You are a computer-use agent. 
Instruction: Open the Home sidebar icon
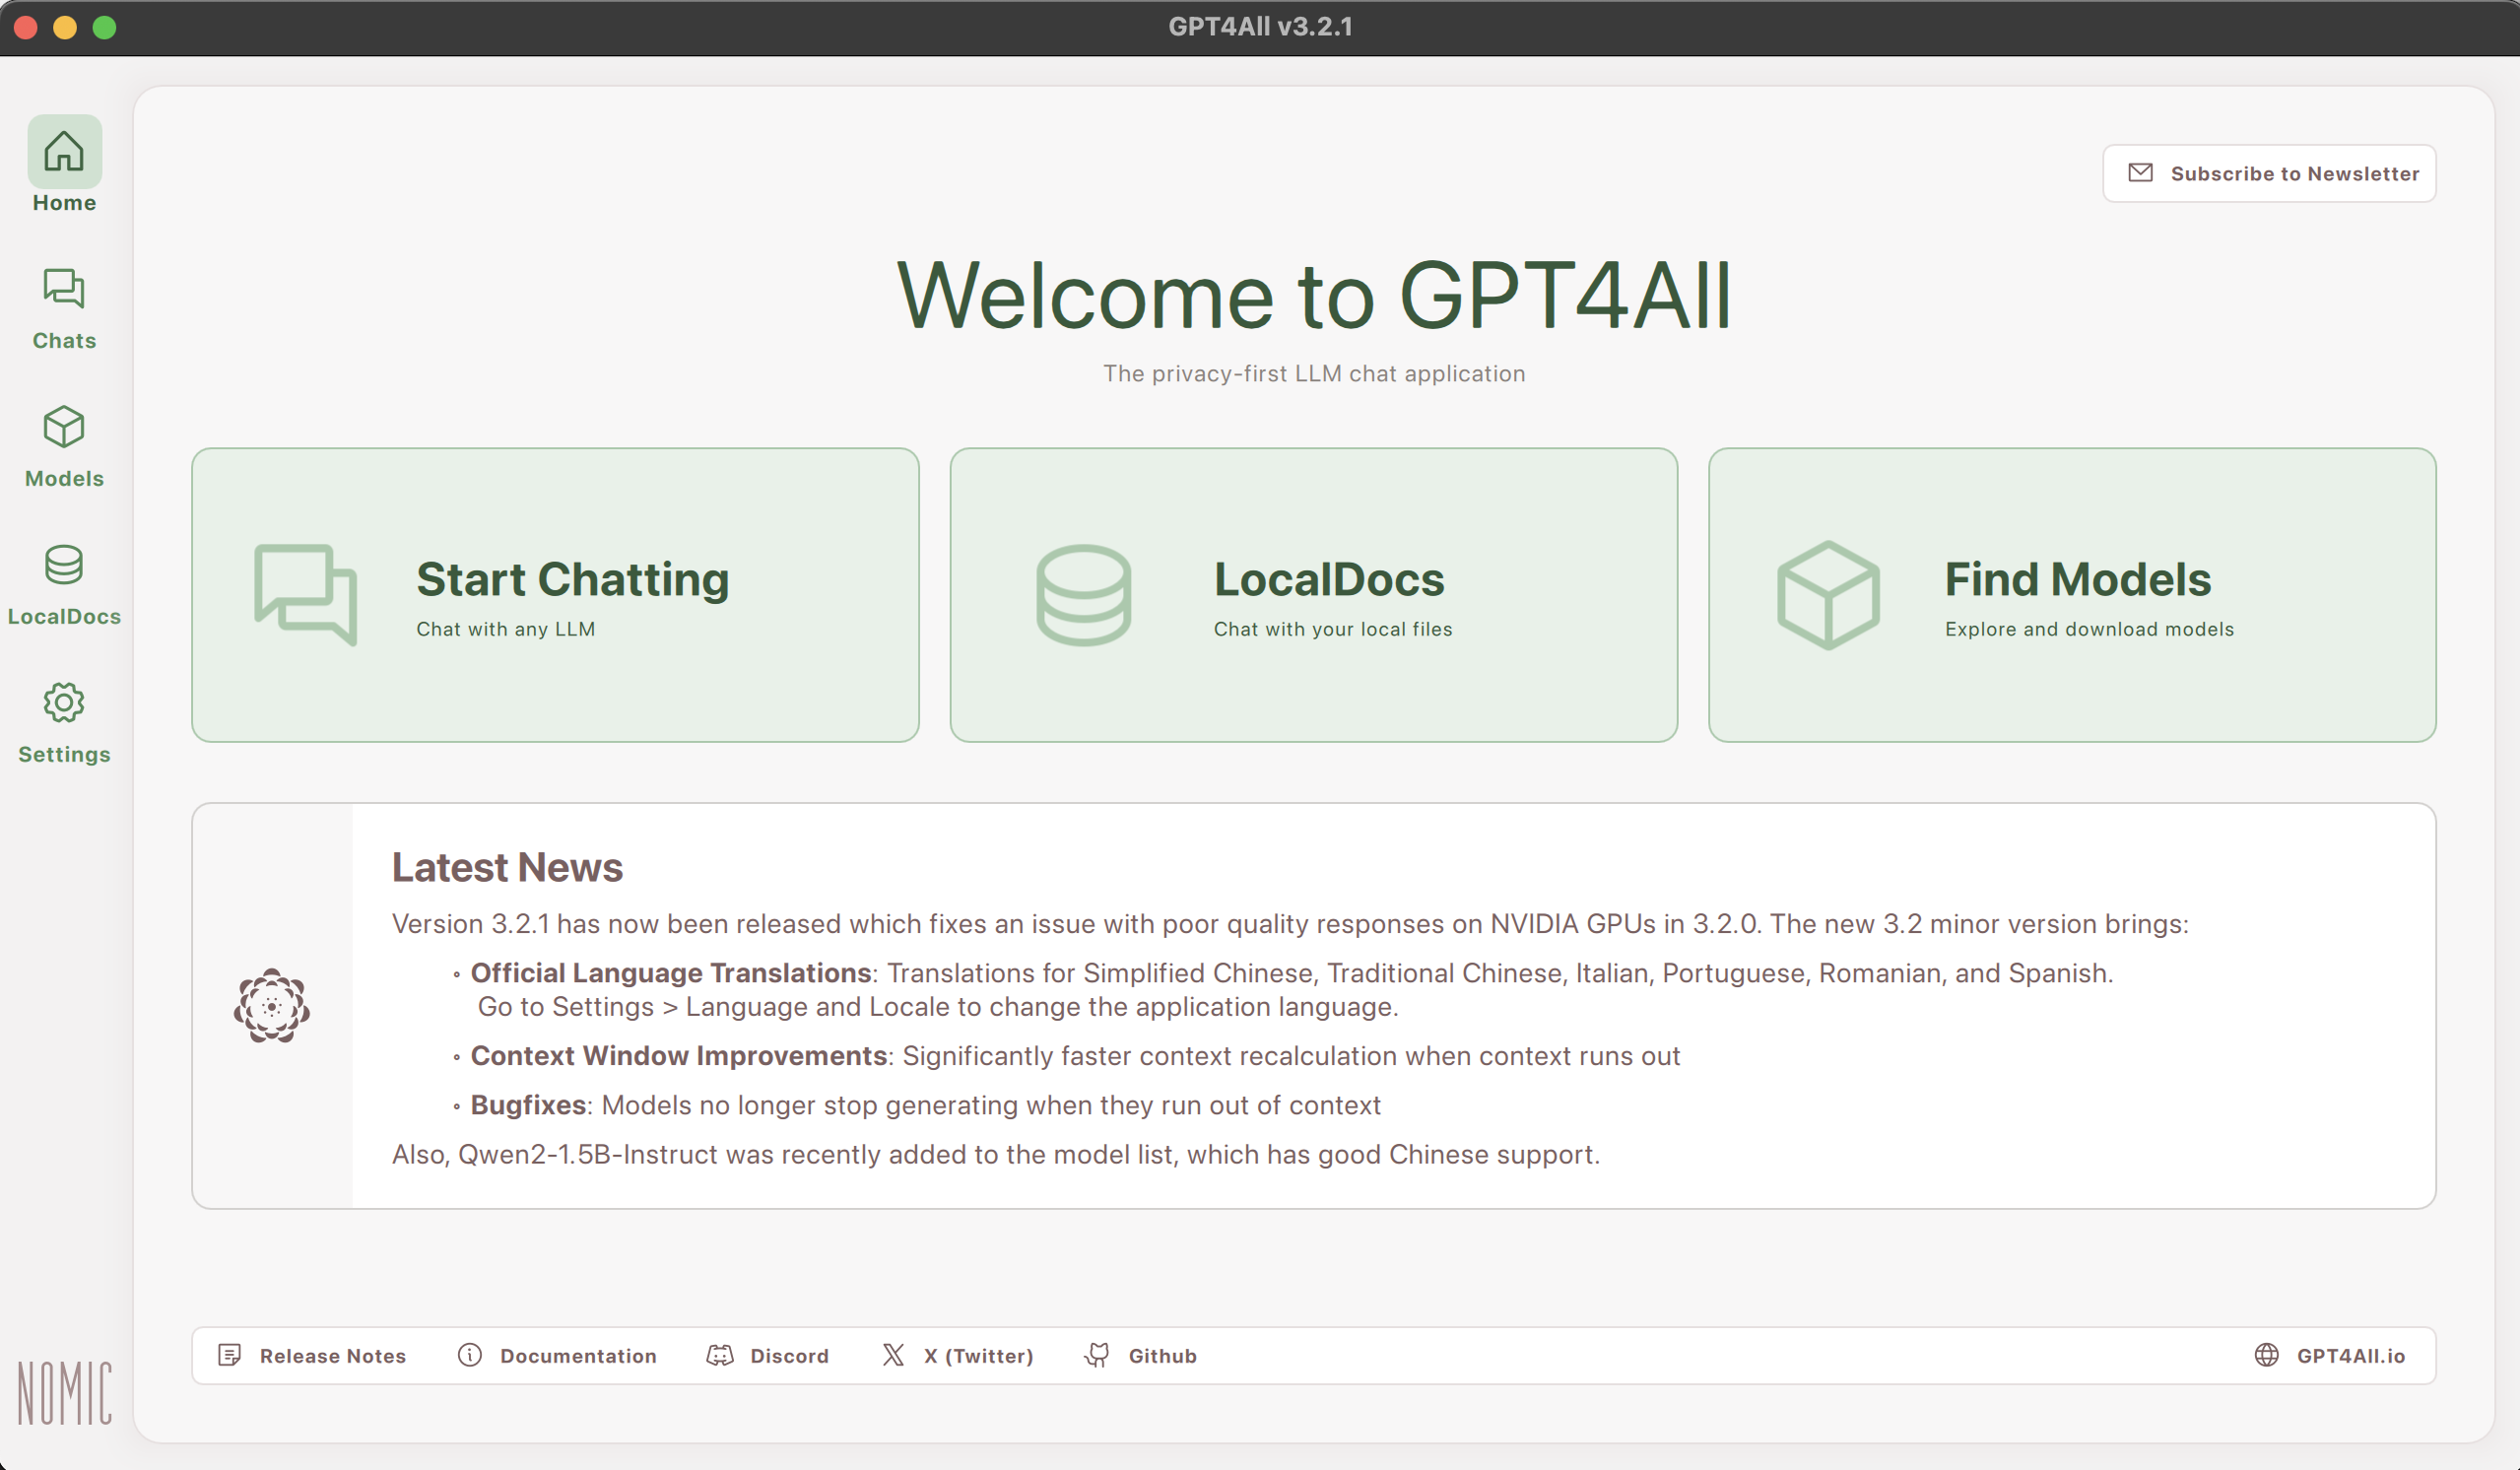point(64,152)
